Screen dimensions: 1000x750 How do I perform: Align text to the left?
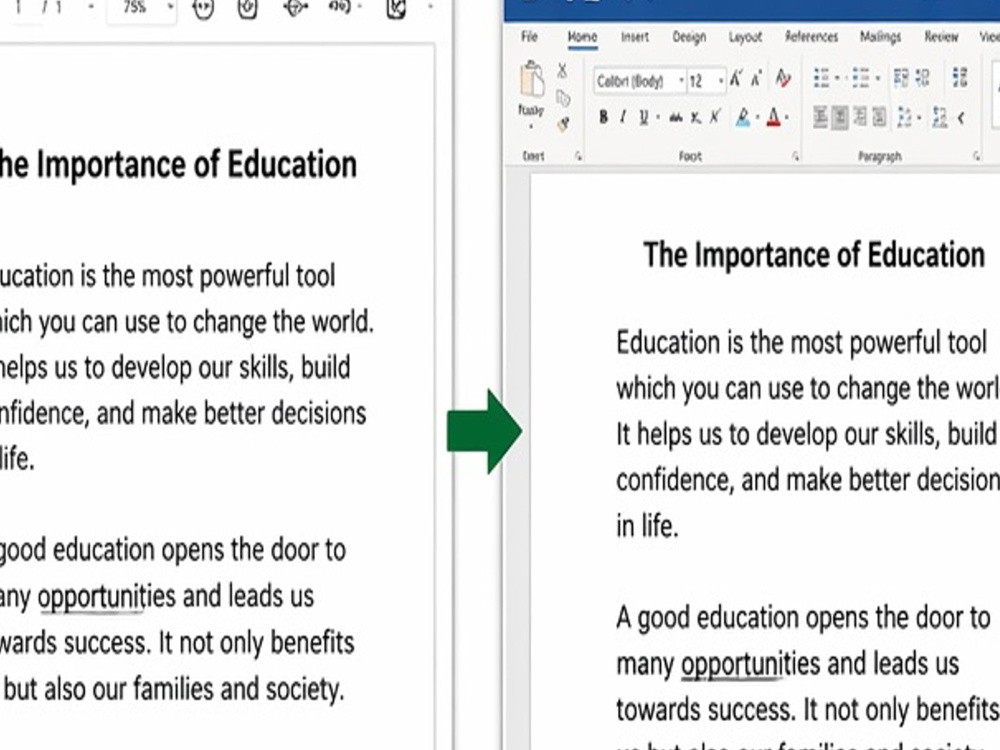820,117
